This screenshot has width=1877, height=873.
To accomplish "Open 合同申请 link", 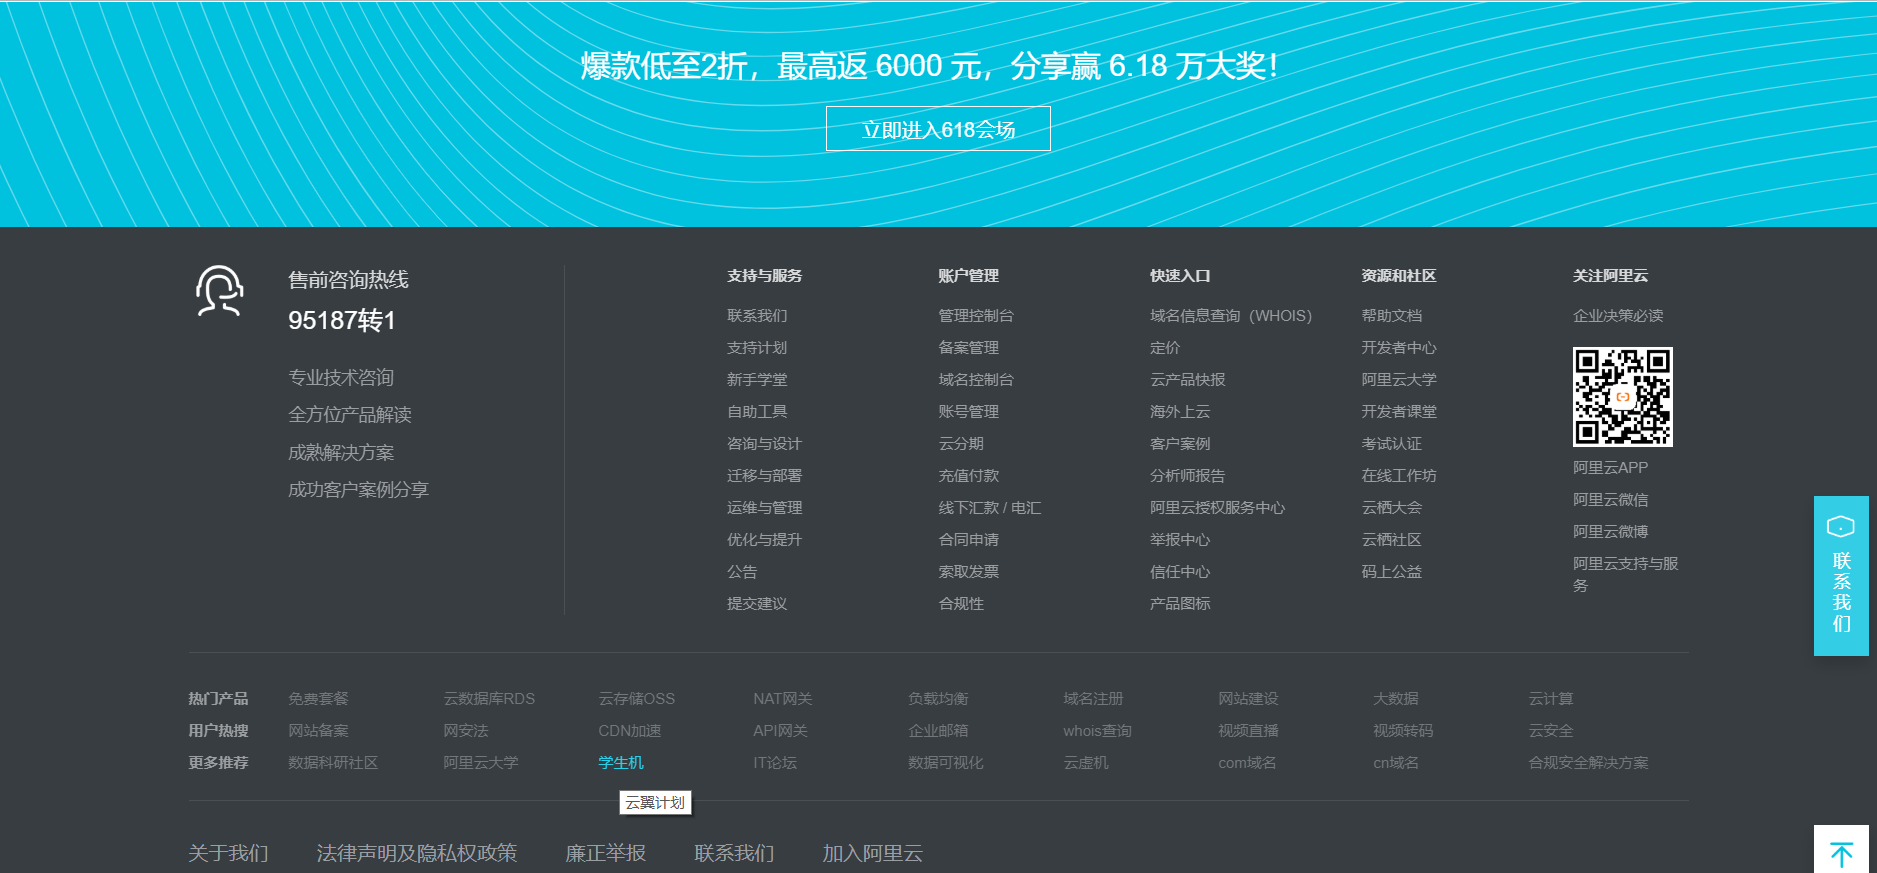I will click(x=968, y=540).
